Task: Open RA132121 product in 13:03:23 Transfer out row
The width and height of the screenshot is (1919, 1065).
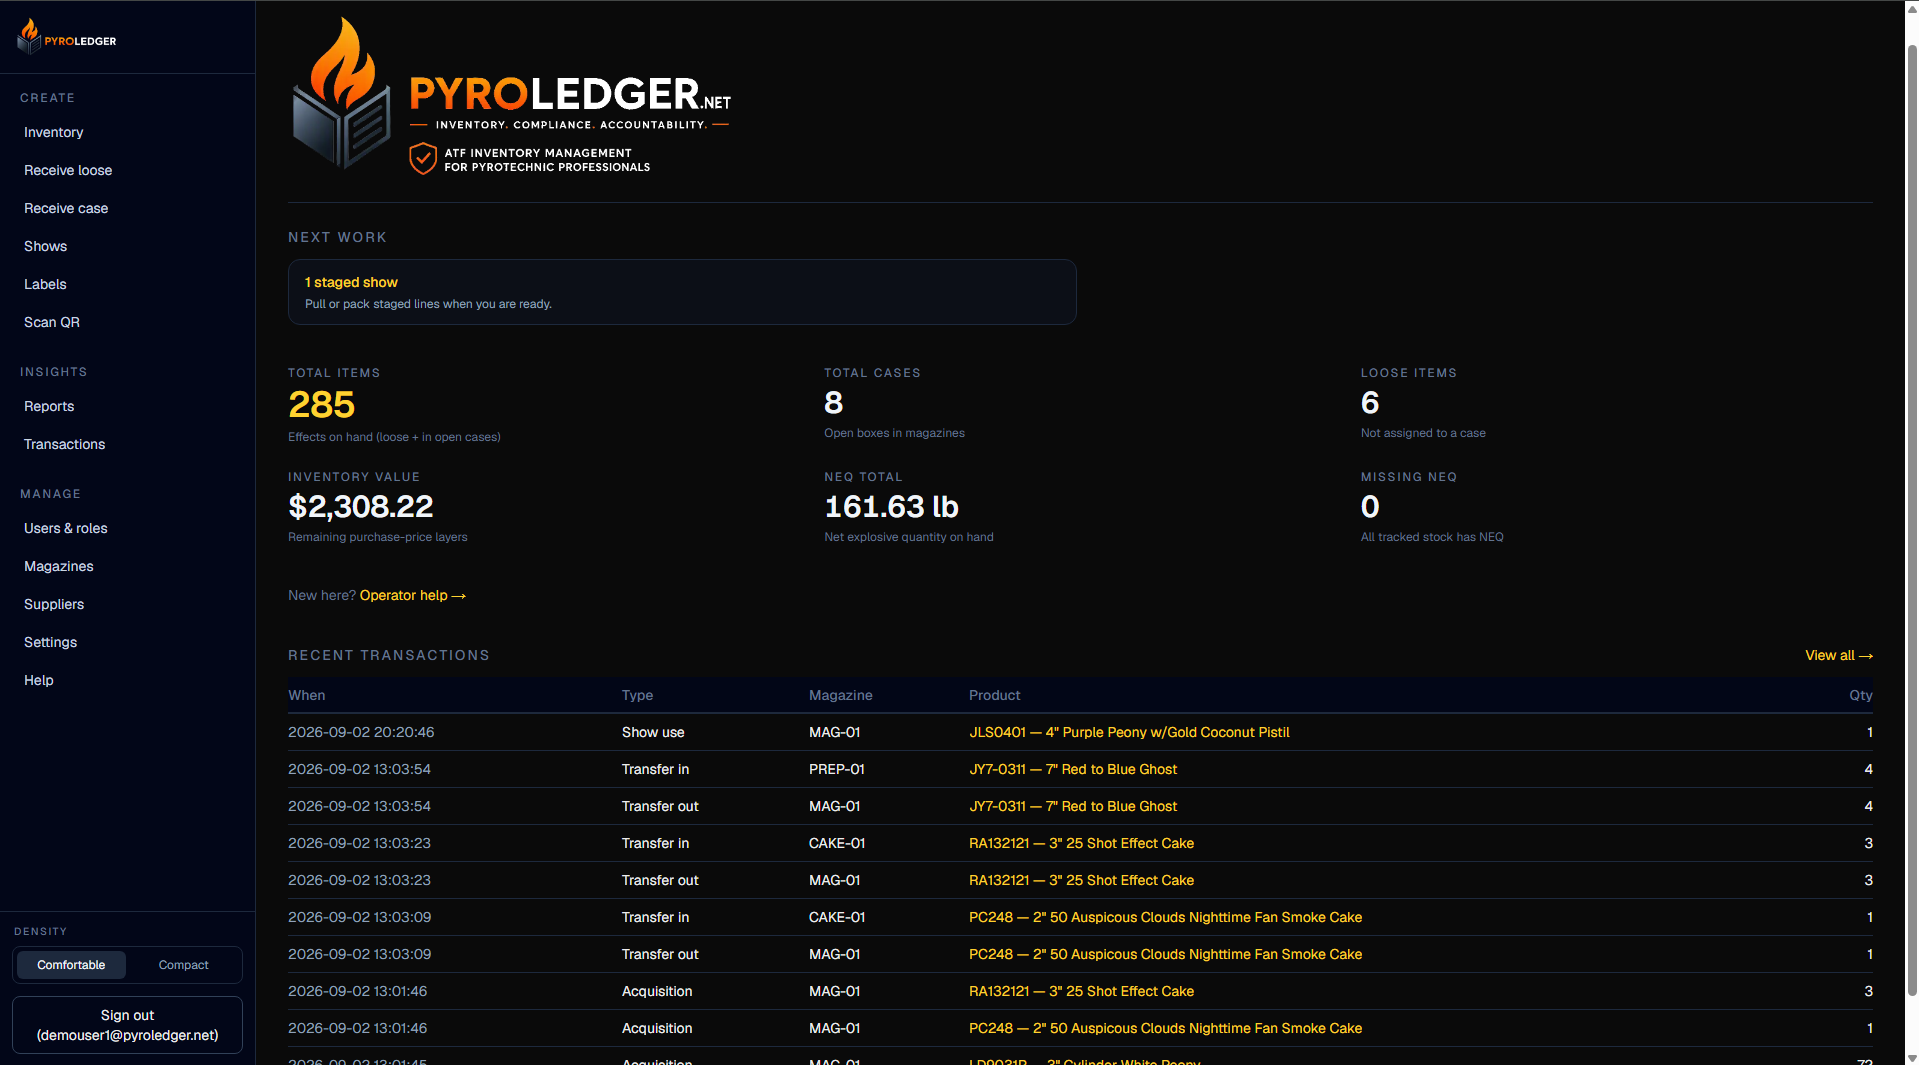Action: coord(1081,880)
